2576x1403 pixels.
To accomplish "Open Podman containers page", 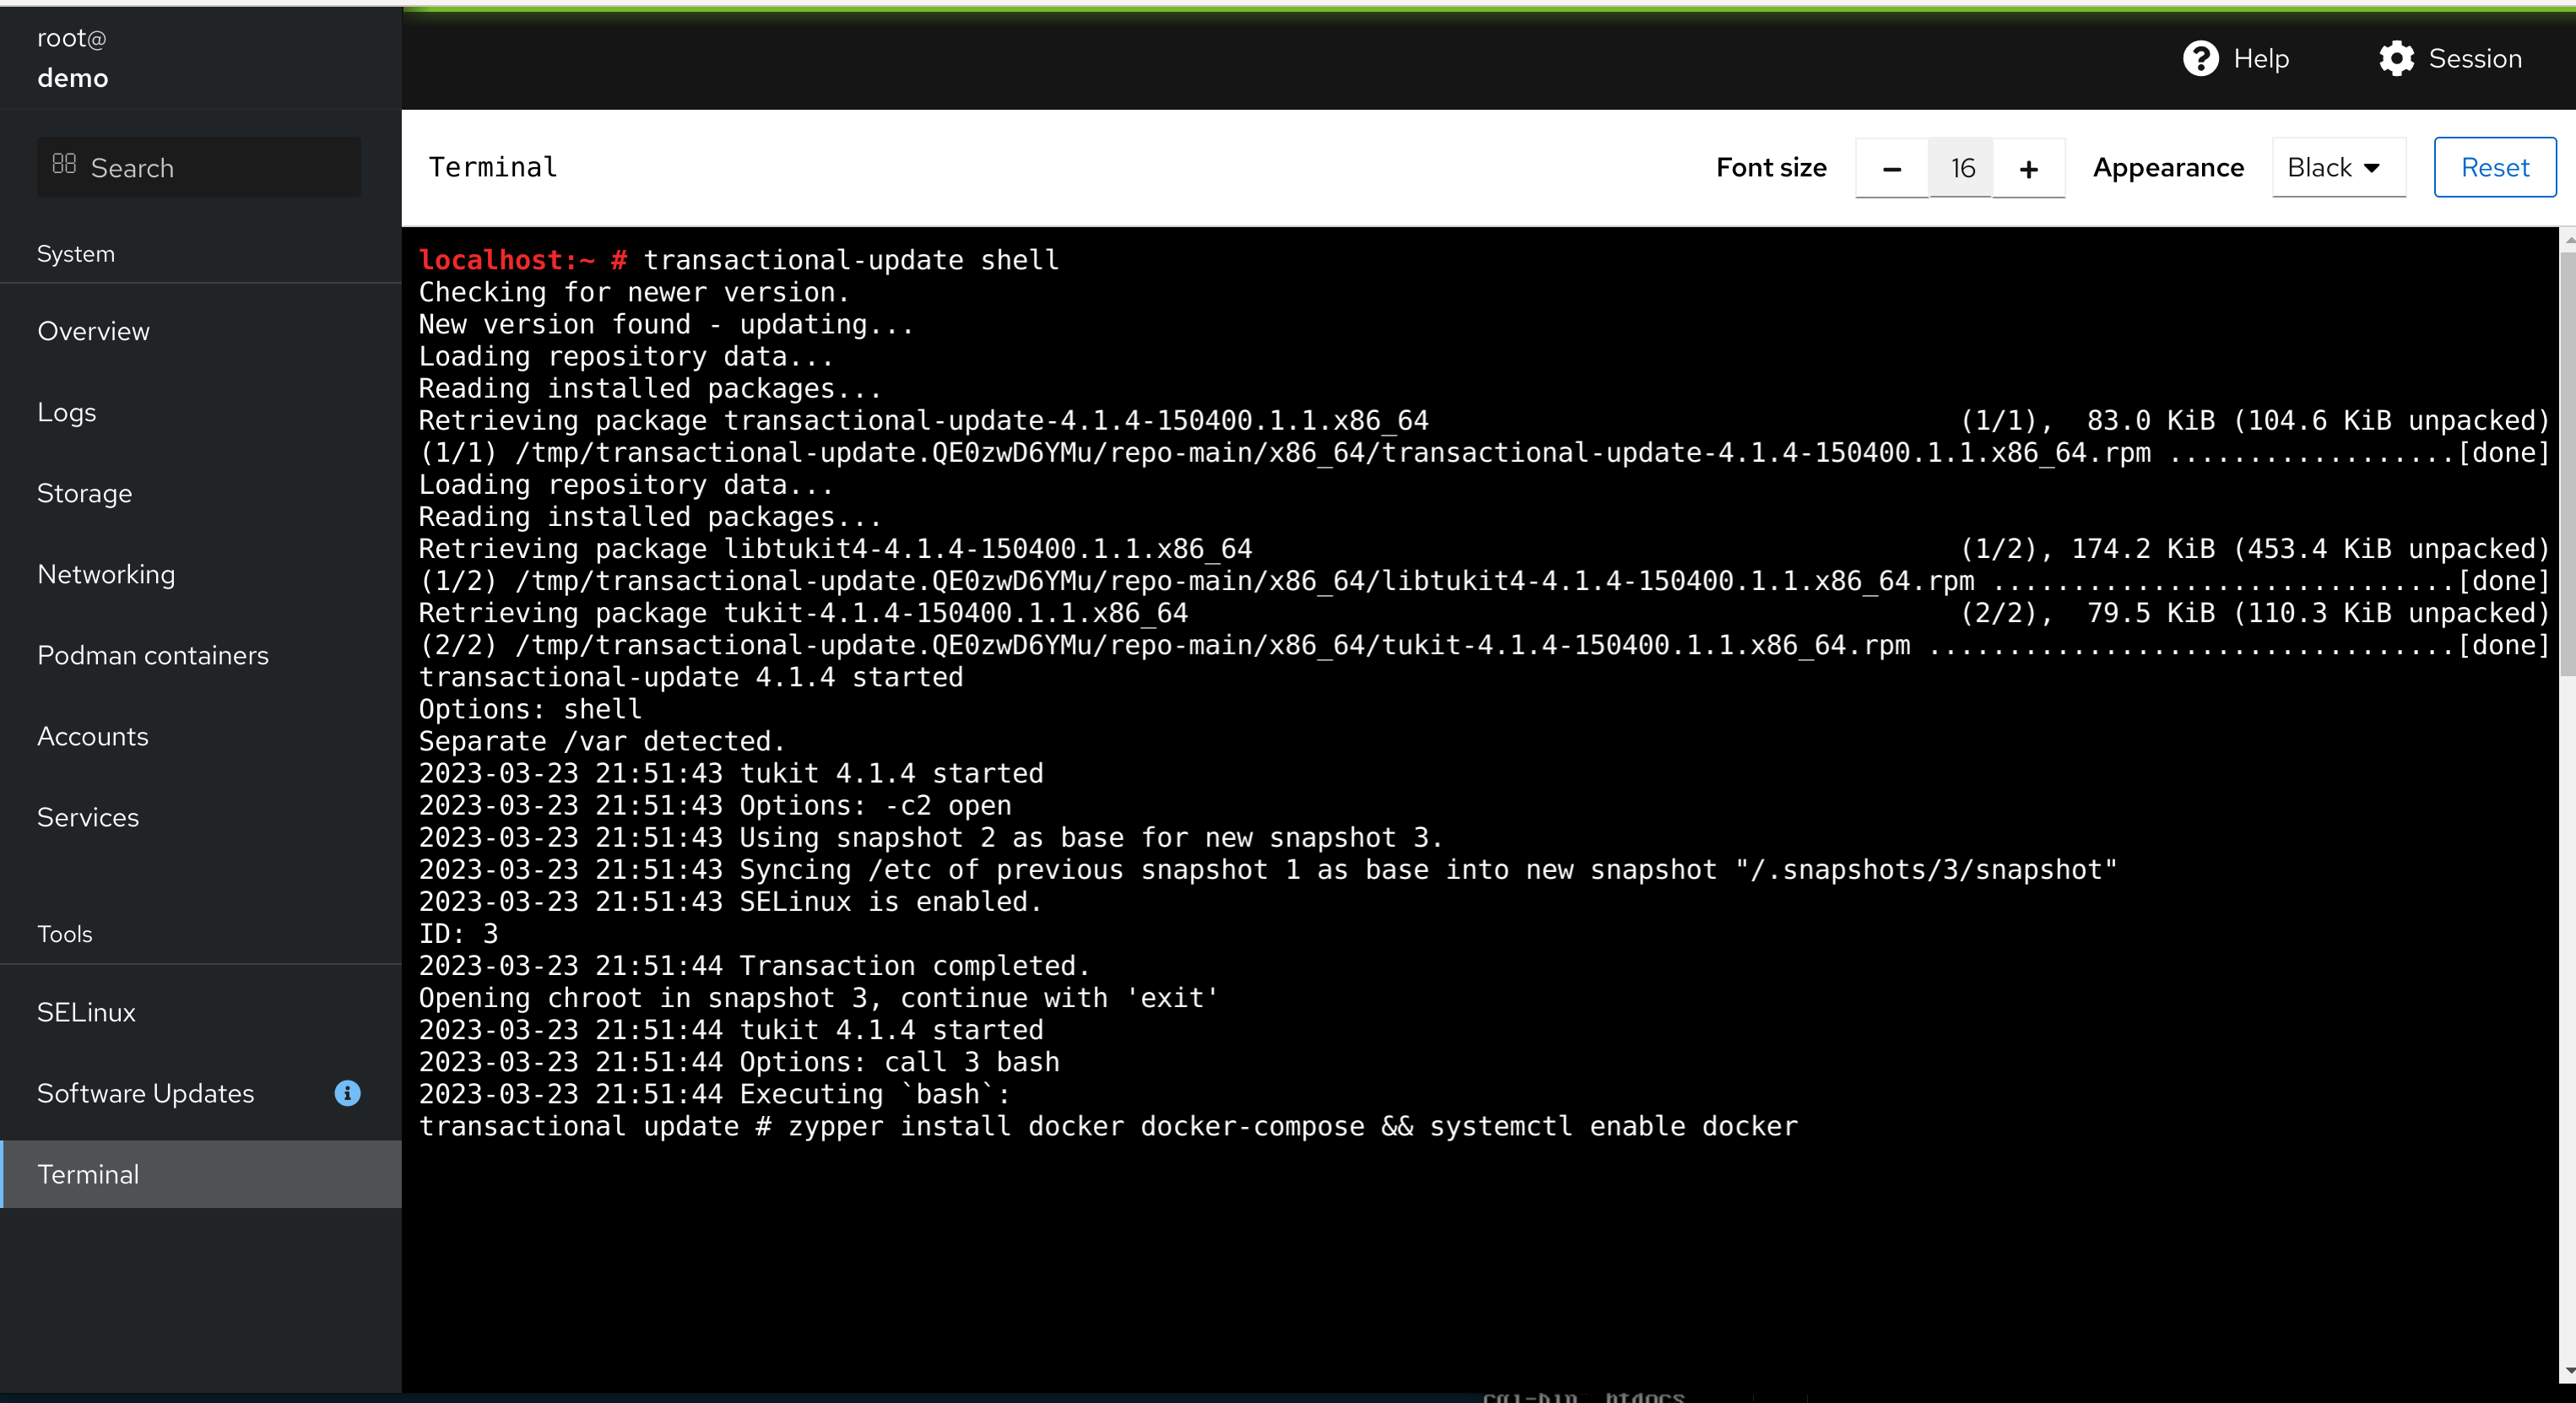I will pyautogui.click(x=152, y=655).
